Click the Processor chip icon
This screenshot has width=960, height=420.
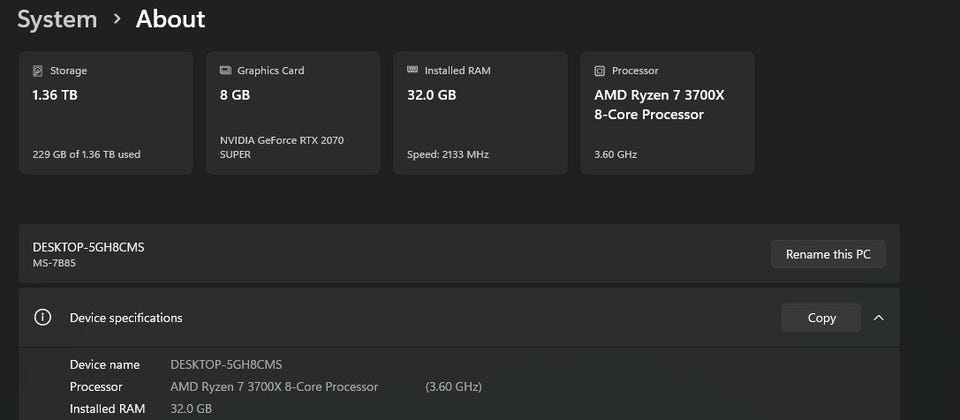(x=599, y=71)
